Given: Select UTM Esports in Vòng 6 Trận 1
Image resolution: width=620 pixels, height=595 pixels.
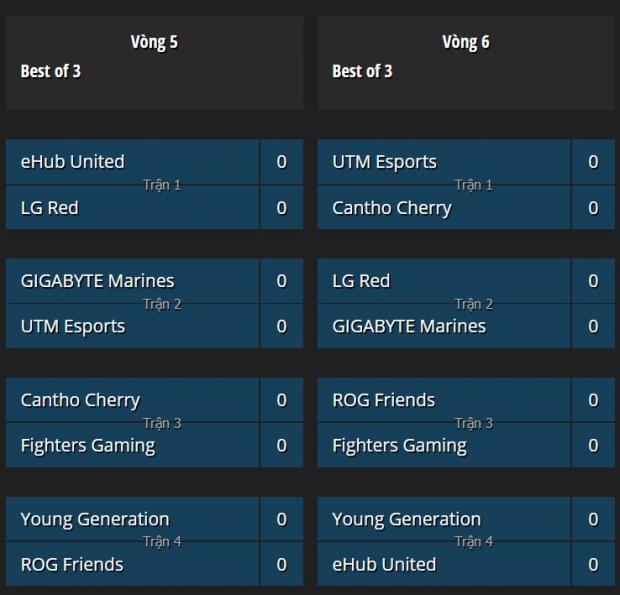Looking at the screenshot, I should 384,161.
